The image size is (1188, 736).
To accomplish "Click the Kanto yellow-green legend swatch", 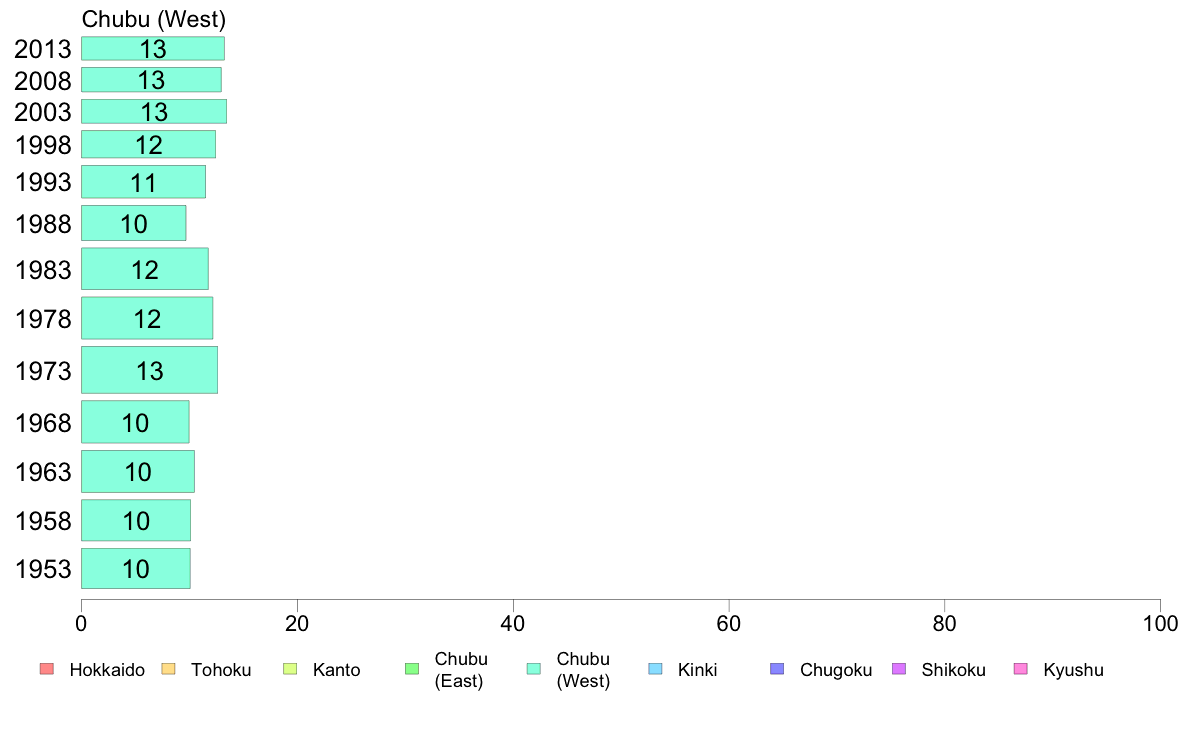I will tap(290, 669).
